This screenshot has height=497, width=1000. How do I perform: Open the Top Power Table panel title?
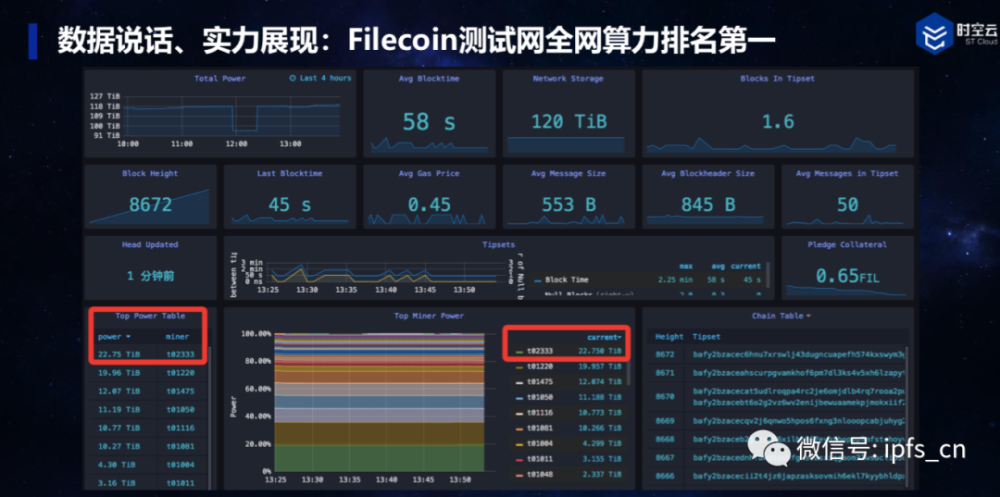pos(150,316)
